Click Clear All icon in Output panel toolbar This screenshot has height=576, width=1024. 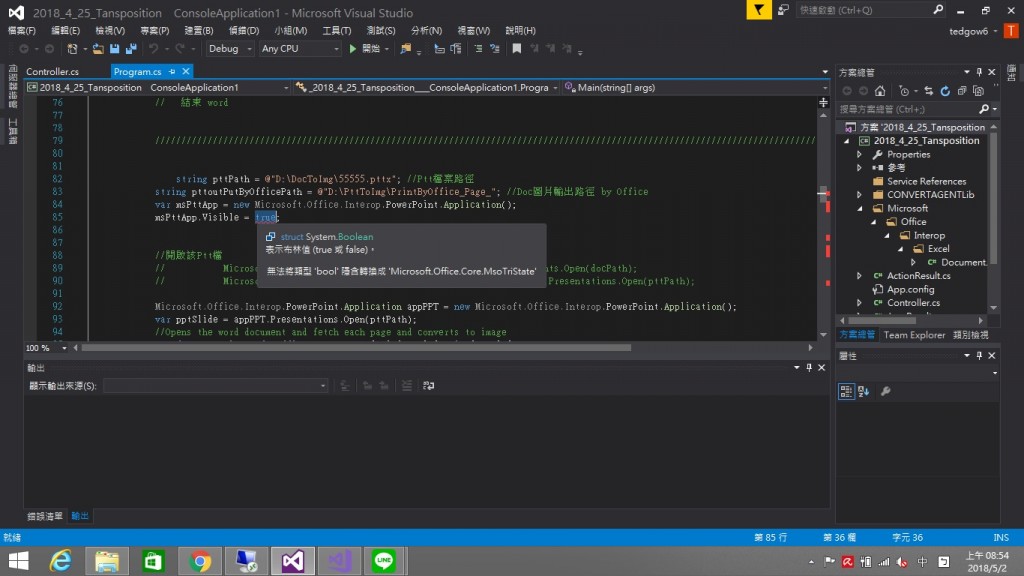(406, 386)
